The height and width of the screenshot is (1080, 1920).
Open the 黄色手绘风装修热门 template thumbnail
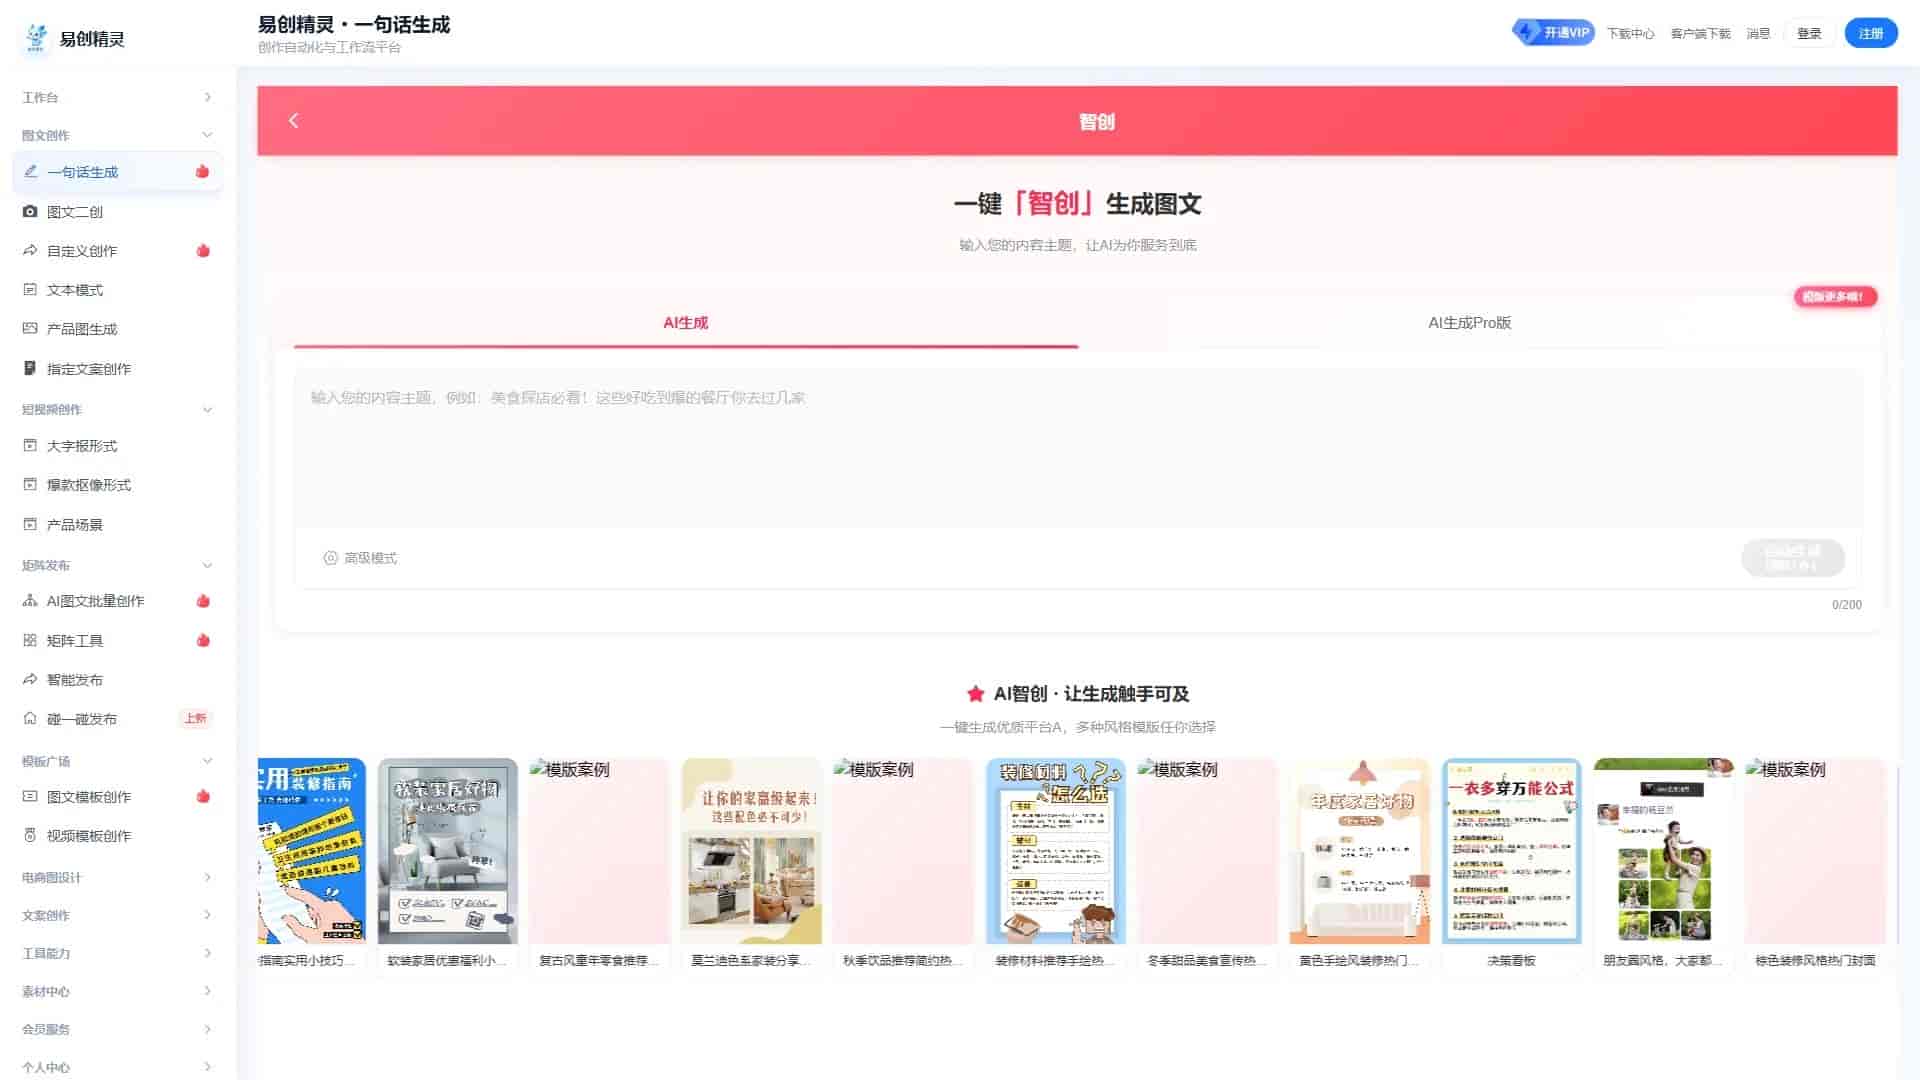click(1359, 851)
